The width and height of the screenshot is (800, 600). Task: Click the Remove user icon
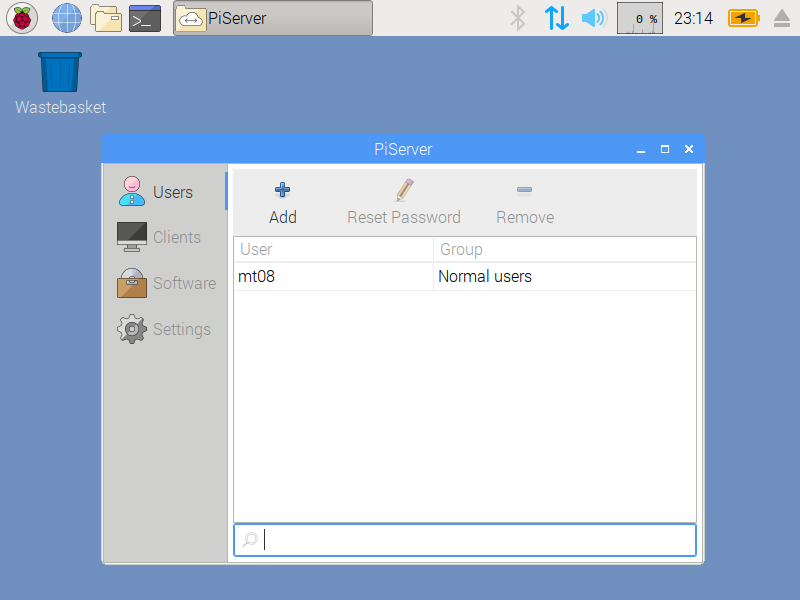[524, 190]
